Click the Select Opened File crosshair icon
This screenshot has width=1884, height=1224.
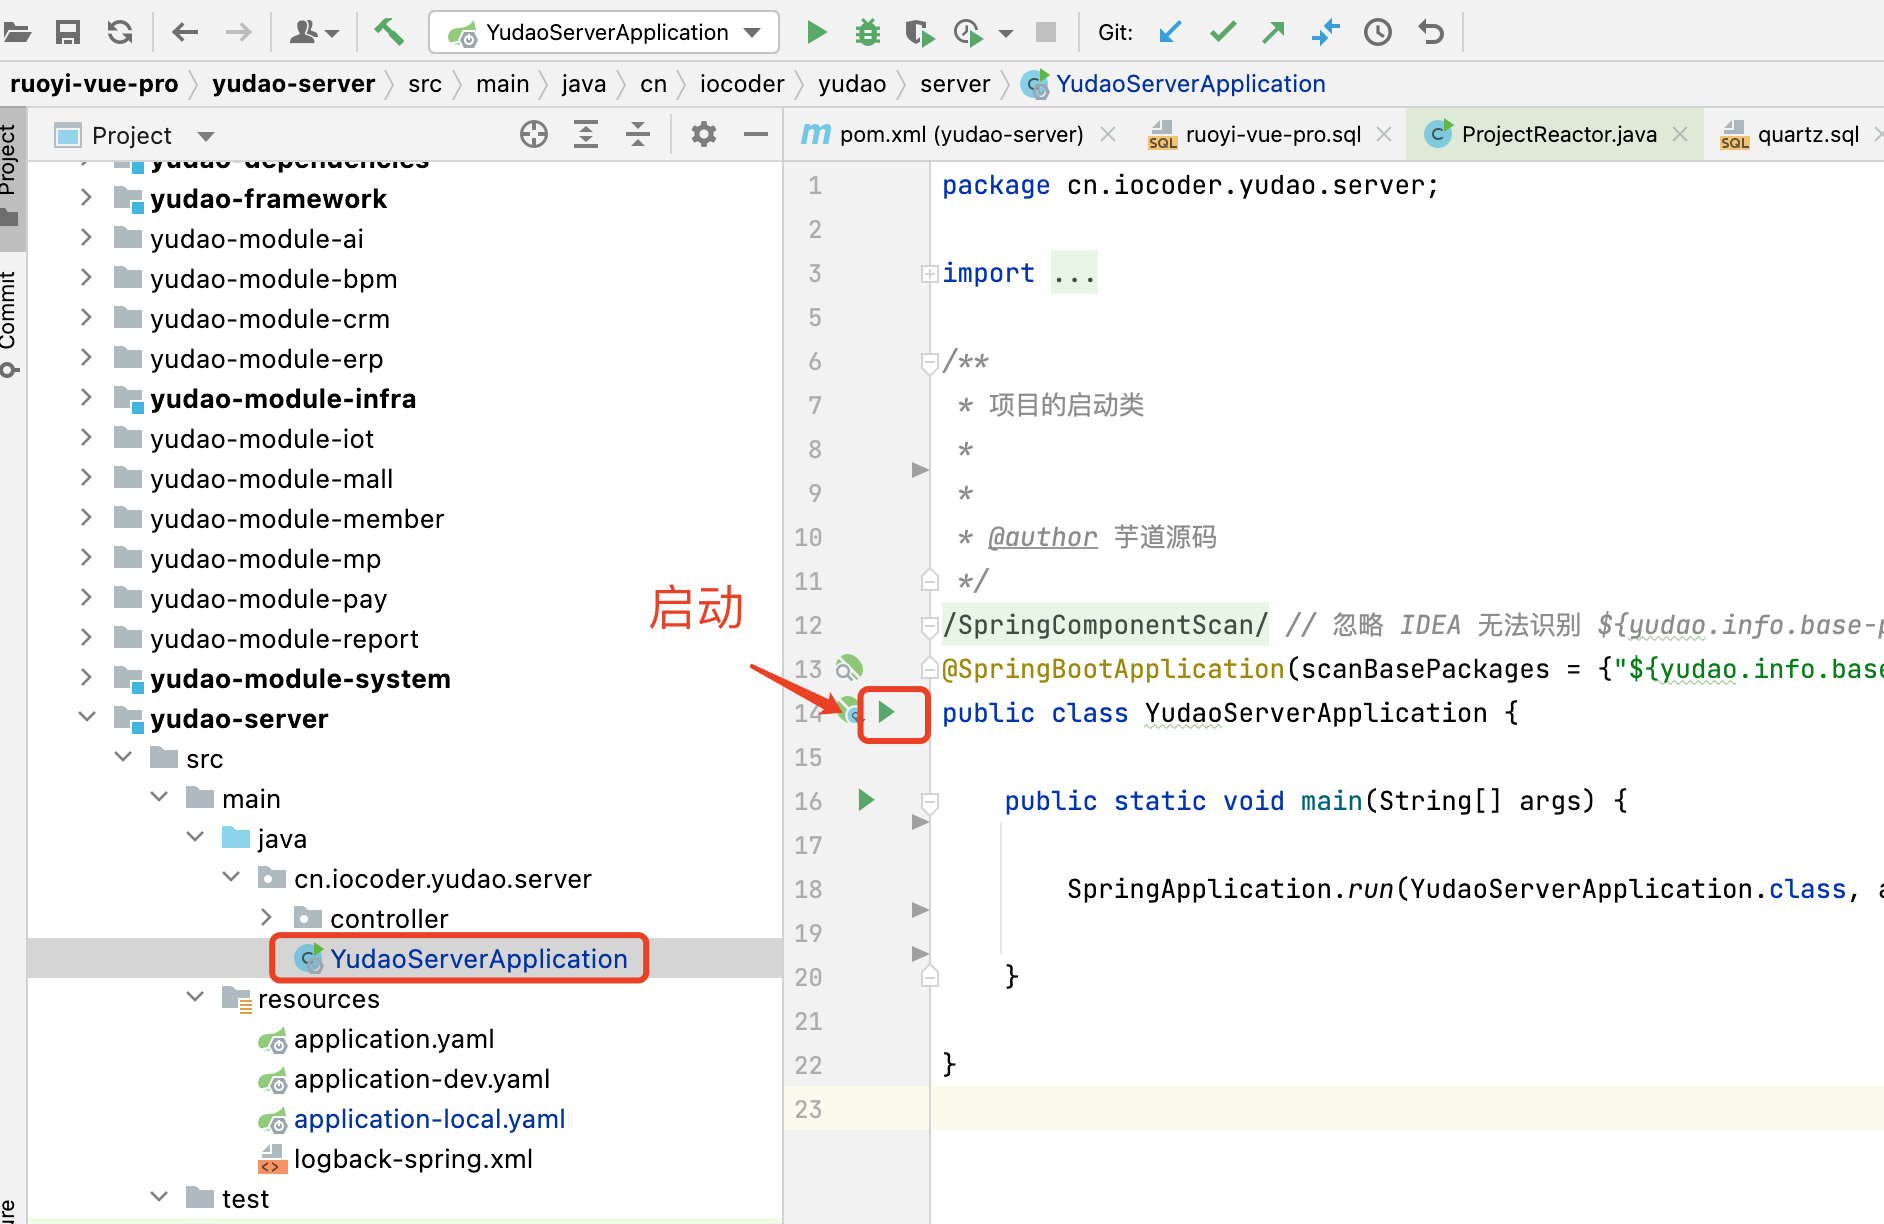pos(534,134)
